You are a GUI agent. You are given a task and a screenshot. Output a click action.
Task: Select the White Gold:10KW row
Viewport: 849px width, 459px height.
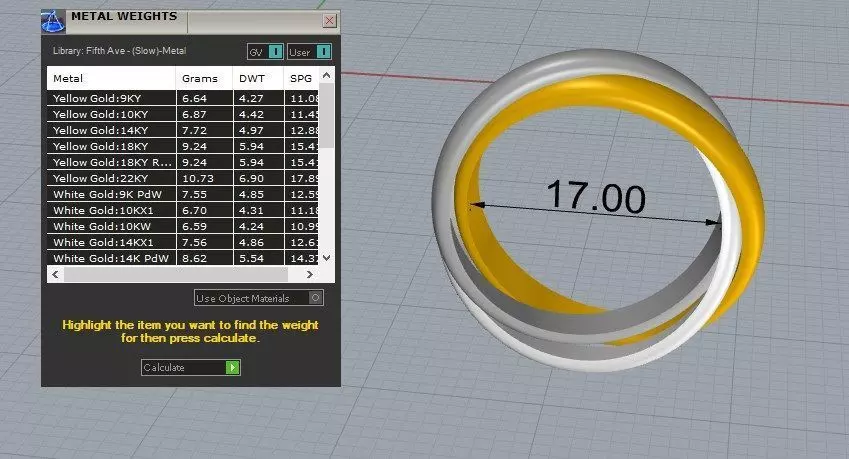click(x=183, y=226)
